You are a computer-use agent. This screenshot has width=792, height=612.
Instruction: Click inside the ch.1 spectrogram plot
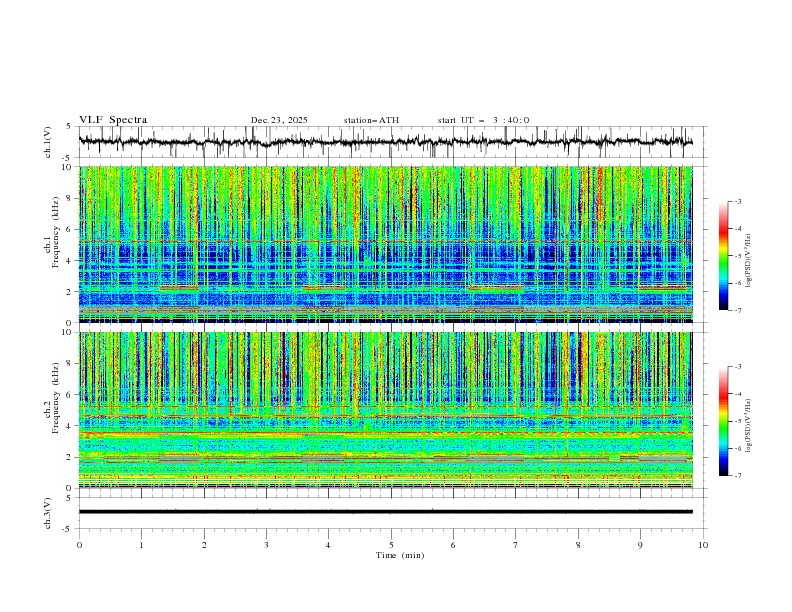386,244
